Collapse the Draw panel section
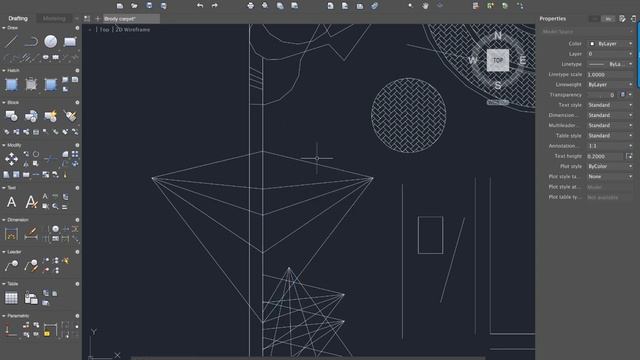Image resolution: width=640 pixels, height=360 pixels. (x=4, y=28)
